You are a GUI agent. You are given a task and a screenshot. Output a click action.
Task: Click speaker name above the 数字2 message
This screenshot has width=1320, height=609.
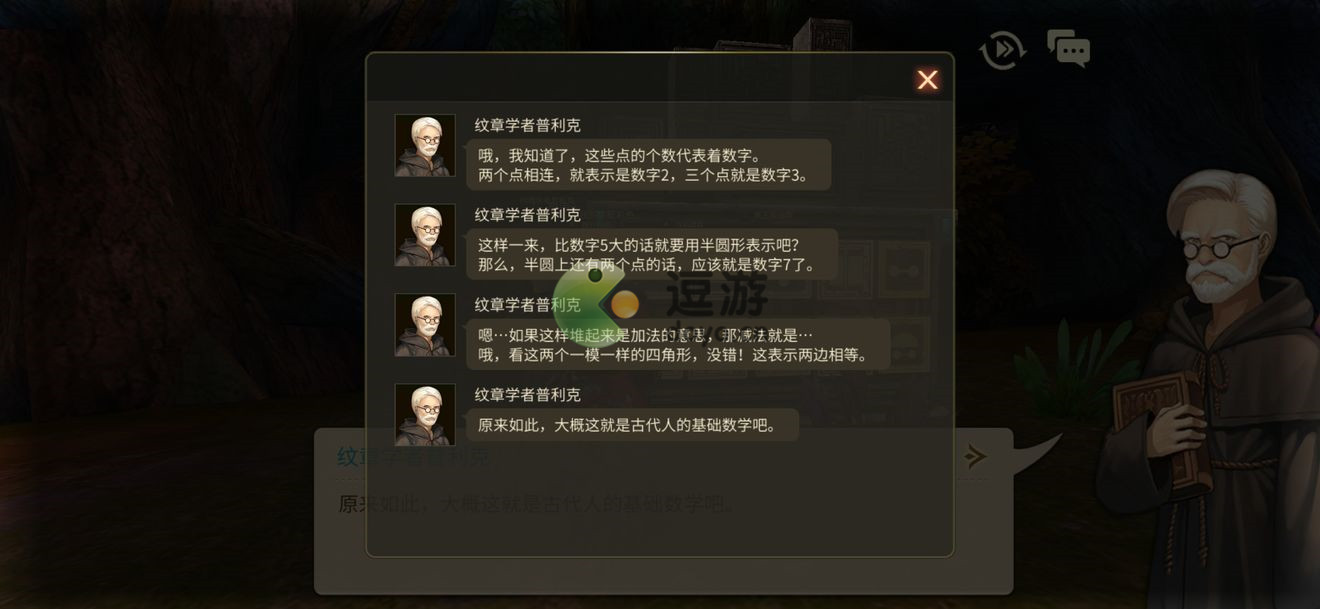pyautogui.click(x=527, y=125)
